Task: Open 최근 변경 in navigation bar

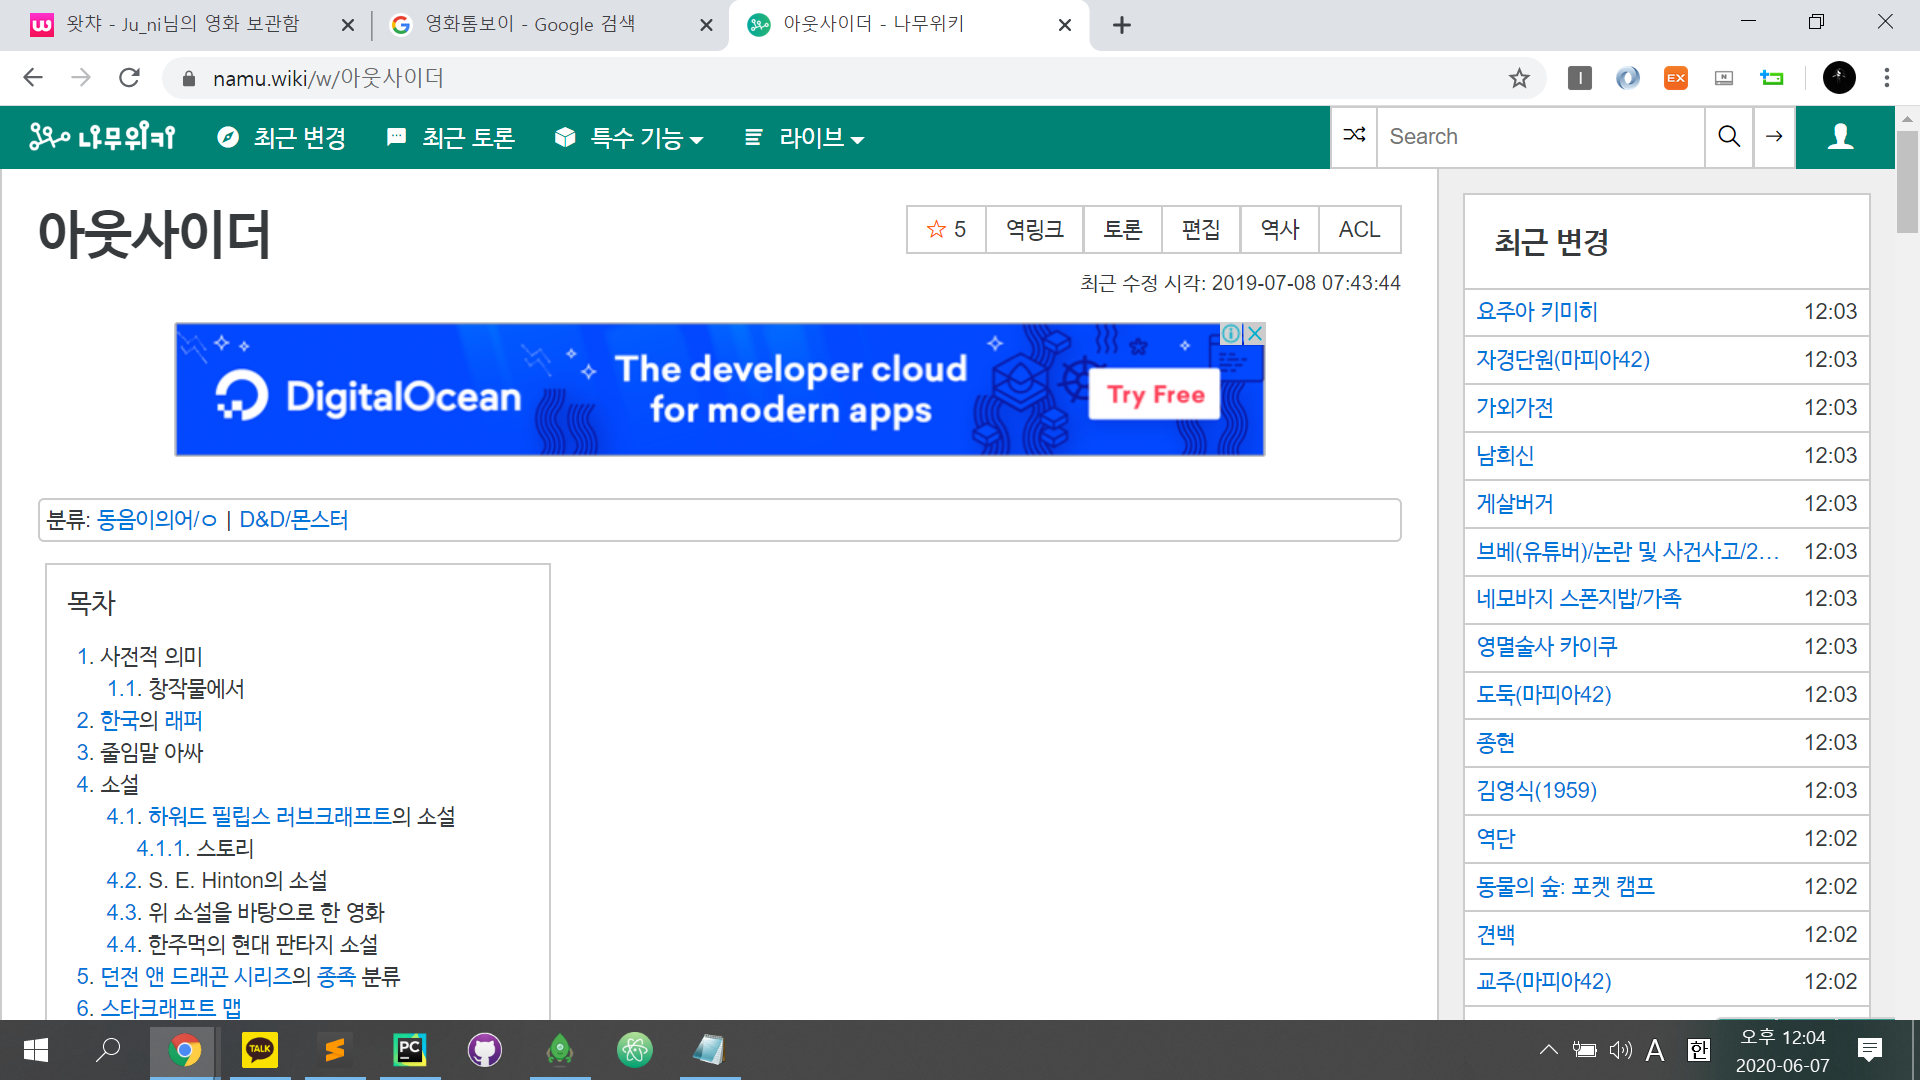Action: pos(282,138)
